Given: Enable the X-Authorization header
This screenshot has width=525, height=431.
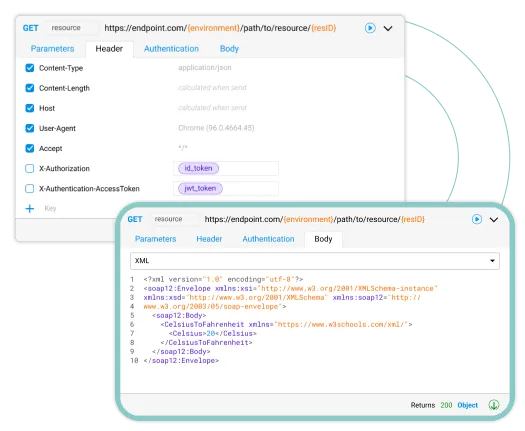Looking at the screenshot, I should [30, 168].
